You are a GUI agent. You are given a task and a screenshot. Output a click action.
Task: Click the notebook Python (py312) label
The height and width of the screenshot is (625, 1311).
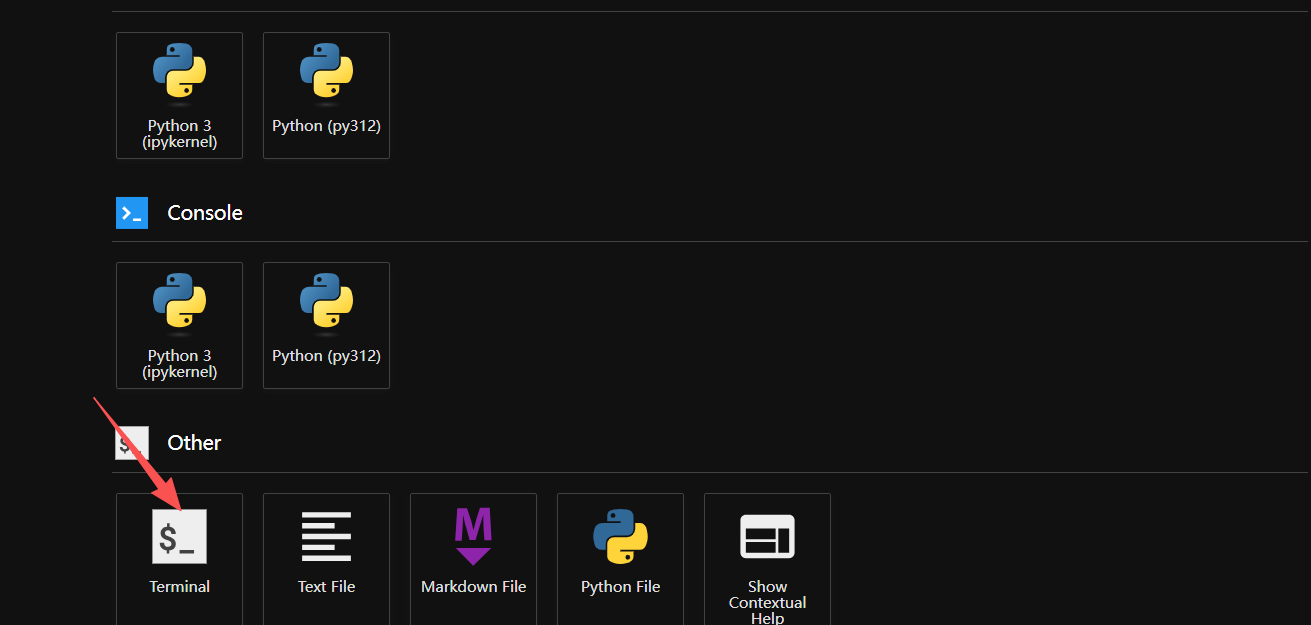[326, 126]
